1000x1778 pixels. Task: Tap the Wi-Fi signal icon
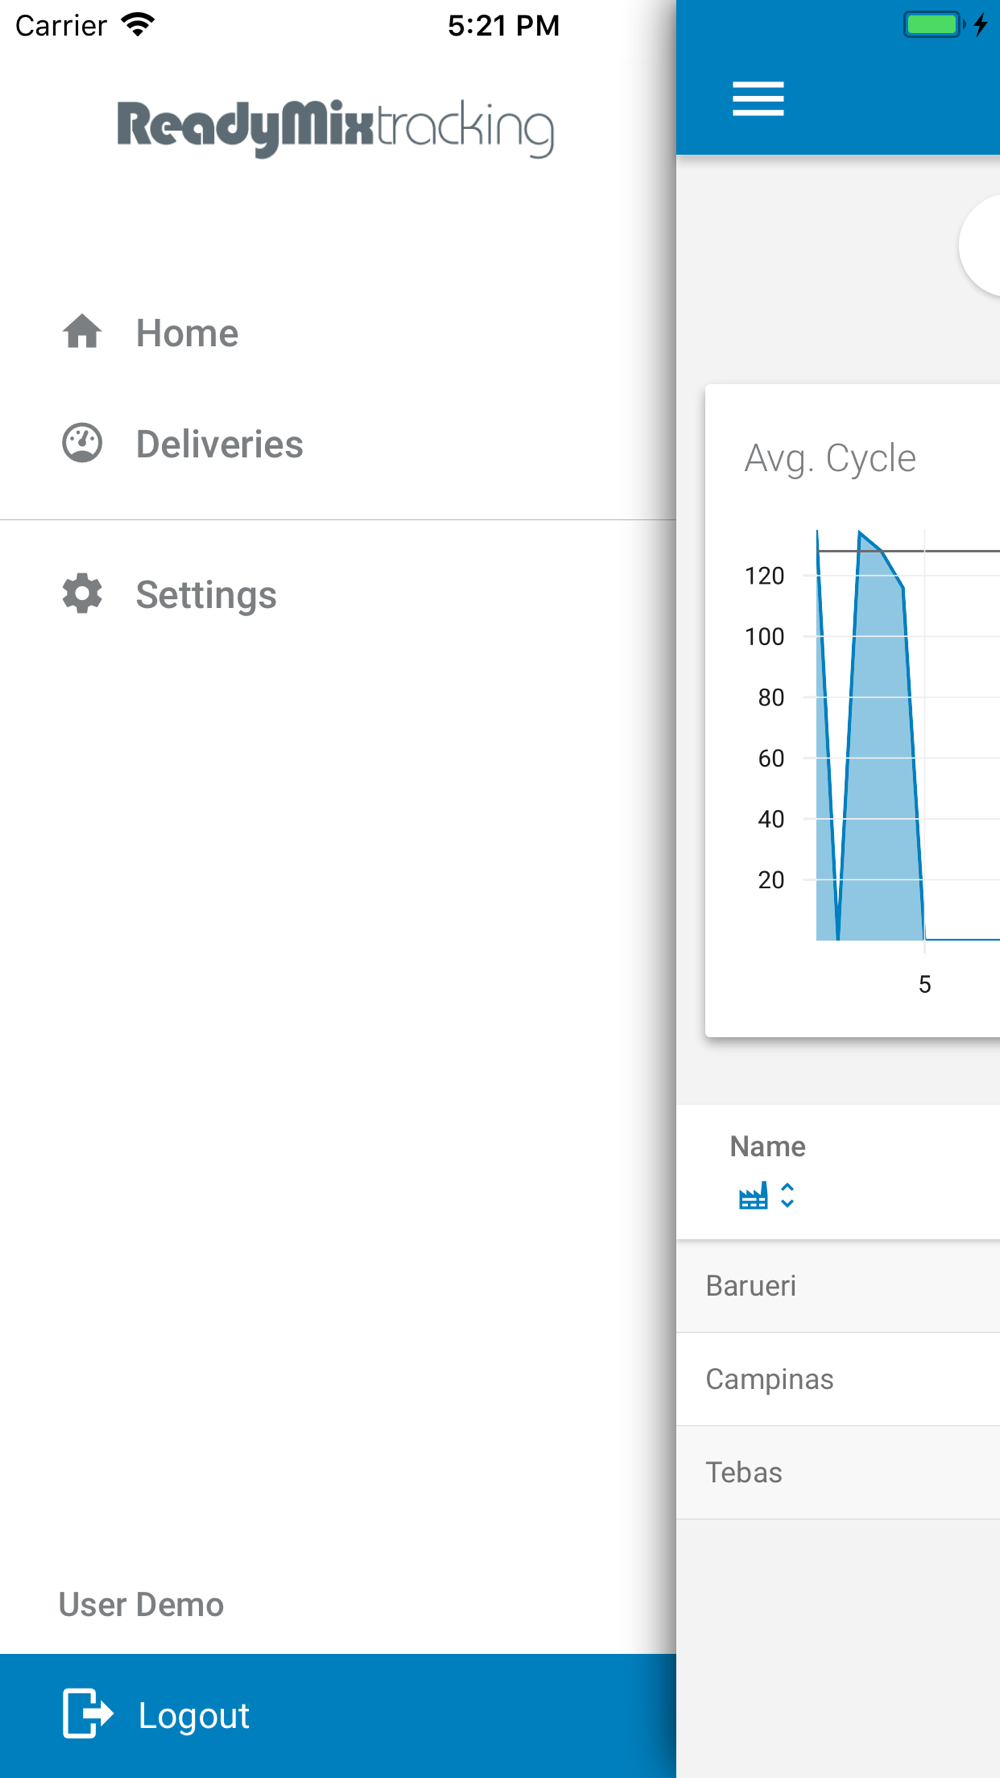click(138, 25)
